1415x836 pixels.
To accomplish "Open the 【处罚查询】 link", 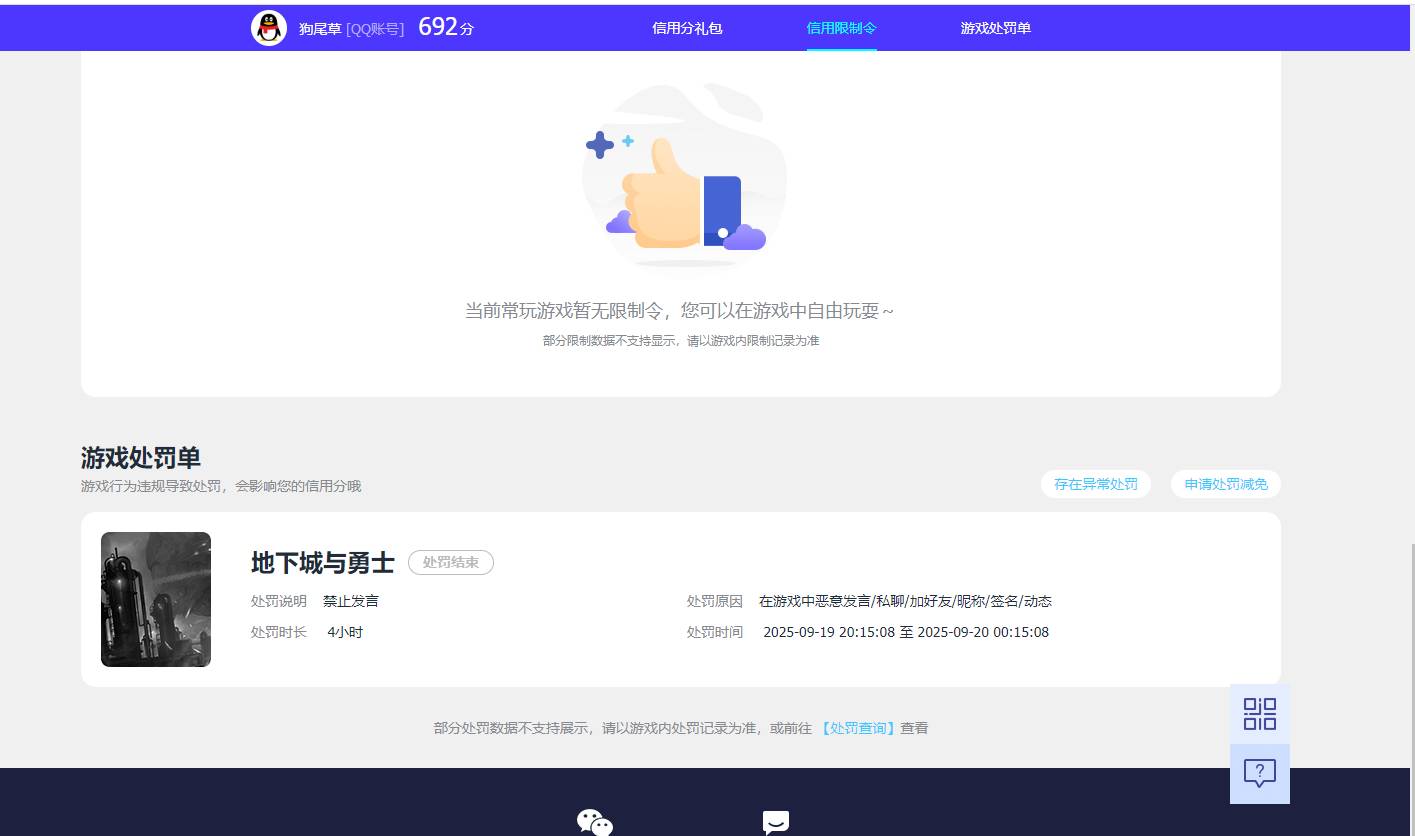I will (x=858, y=728).
